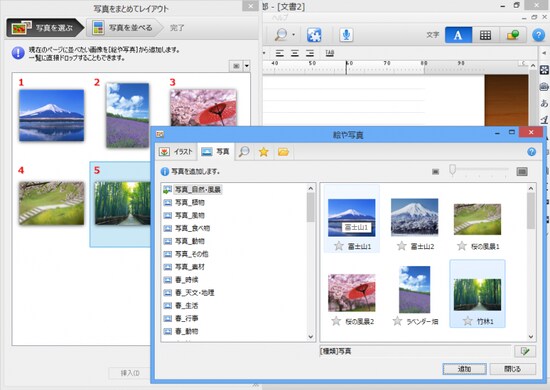Select 春_動物 category
Screen dimensions: 550x390
click(x=181, y=331)
